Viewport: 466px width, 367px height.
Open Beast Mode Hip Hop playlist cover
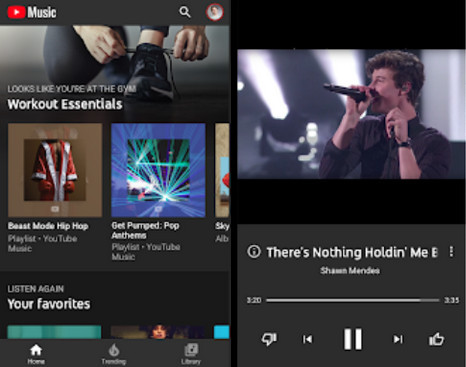[55, 170]
